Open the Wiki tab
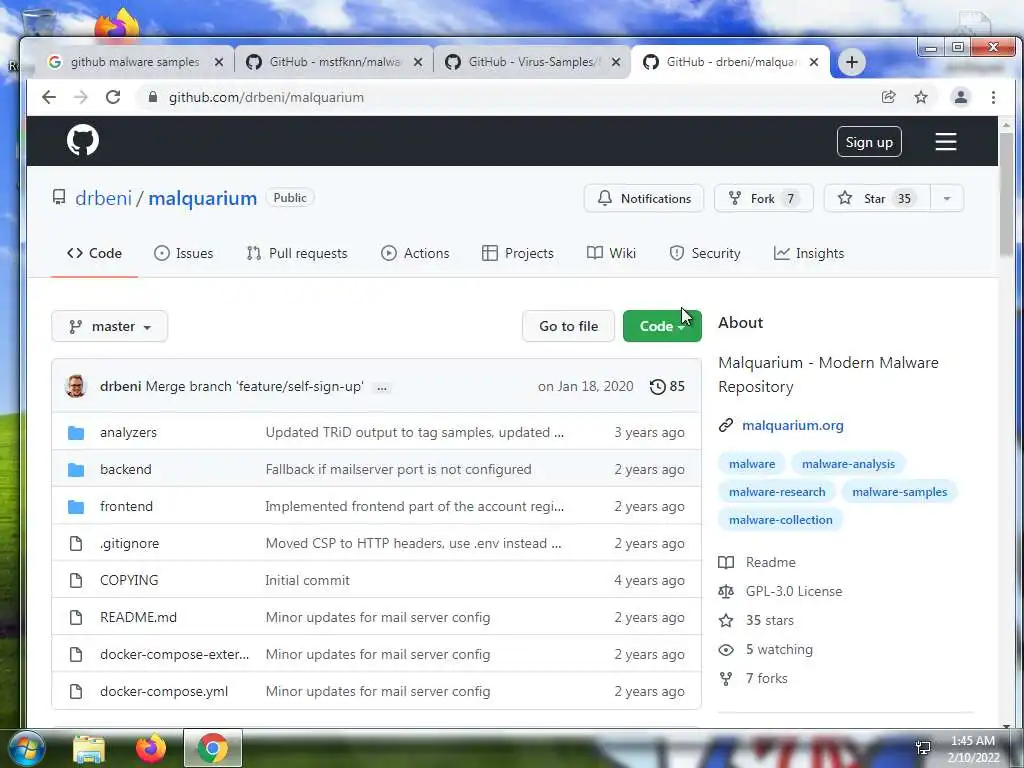The width and height of the screenshot is (1024, 768). pos(611,253)
